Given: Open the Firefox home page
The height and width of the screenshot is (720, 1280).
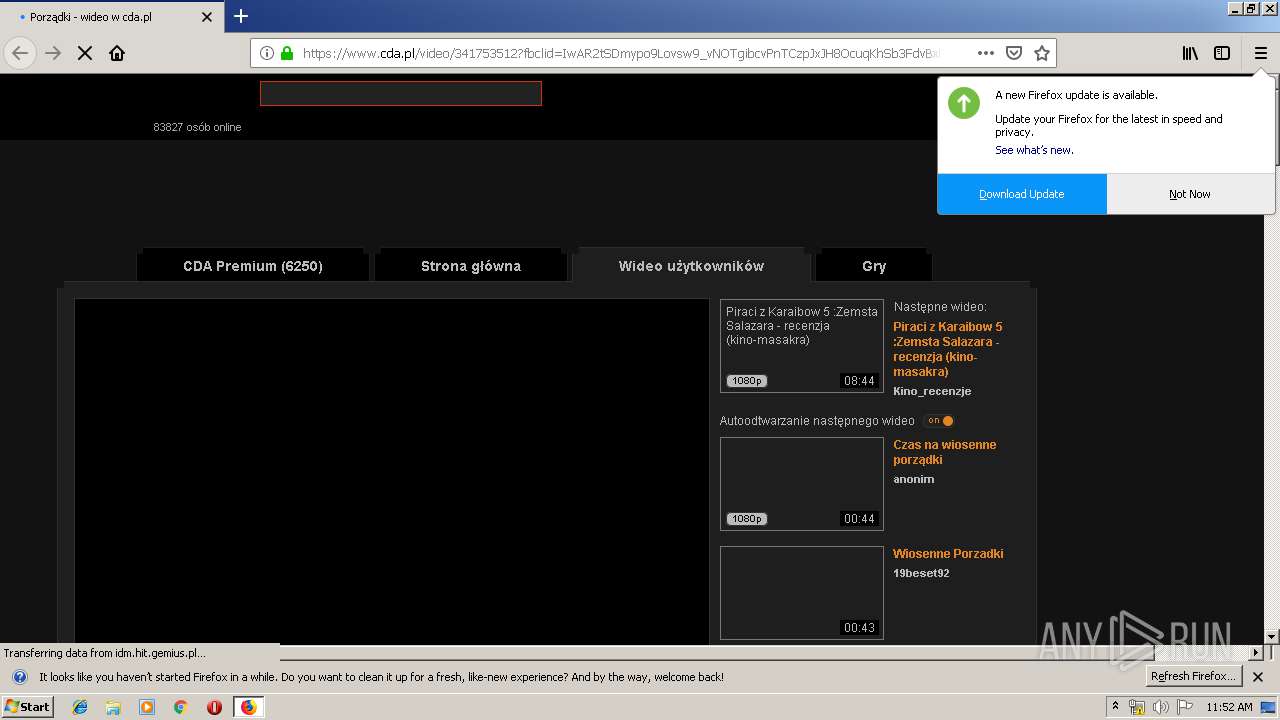Looking at the screenshot, I should tap(117, 53).
